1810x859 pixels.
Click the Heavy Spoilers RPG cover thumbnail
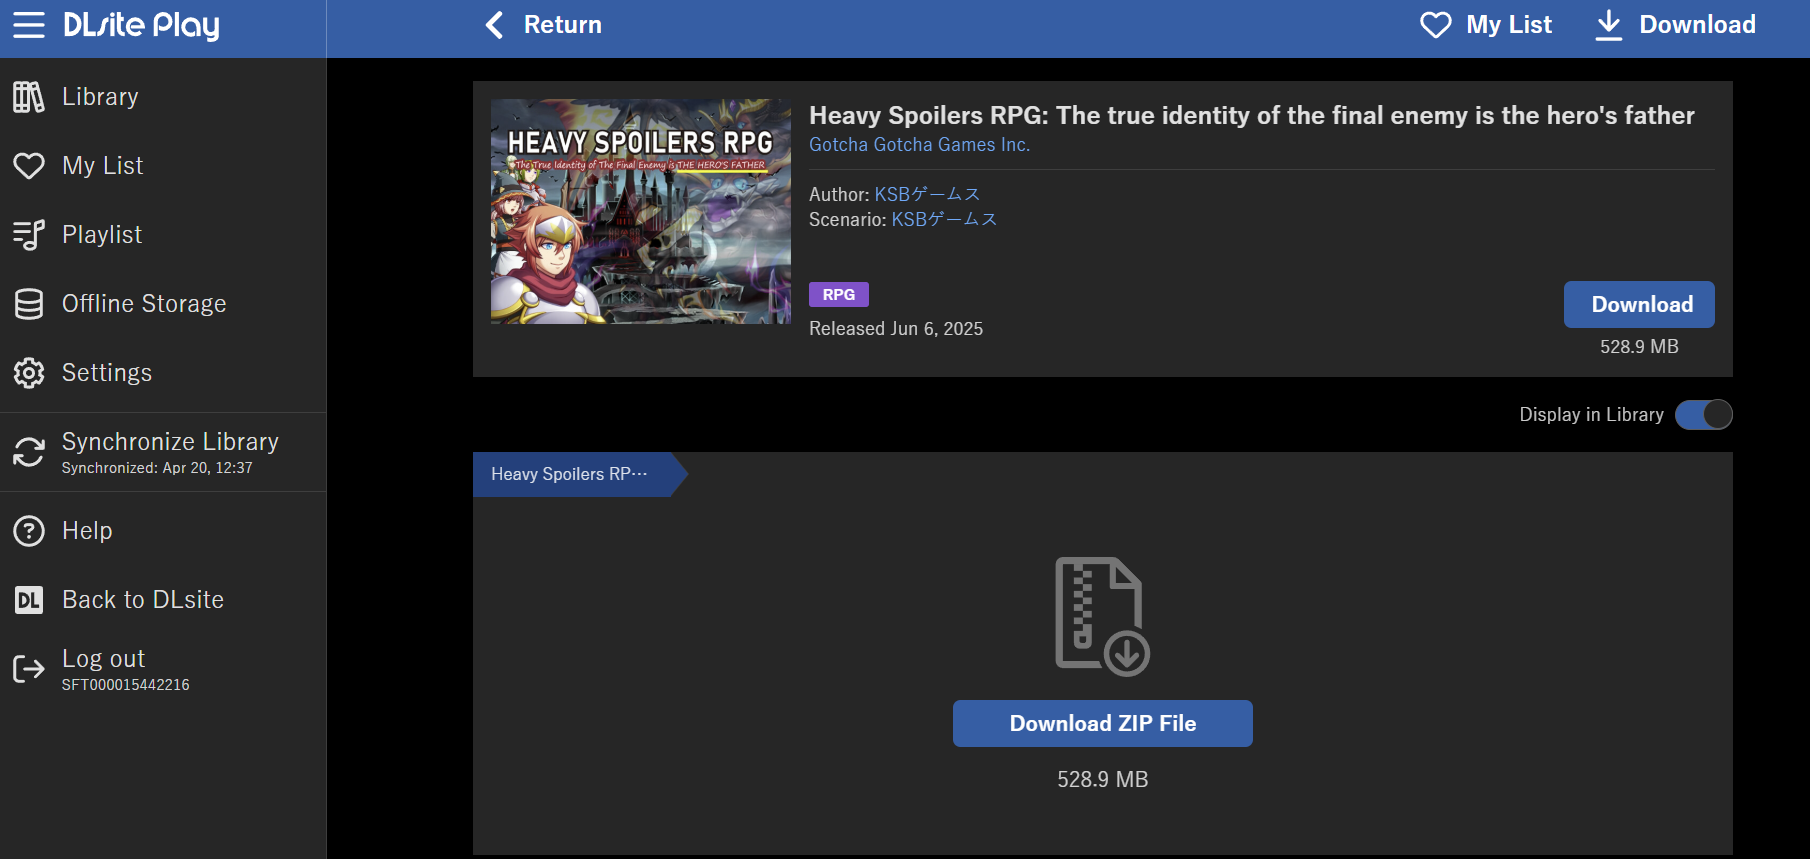click(641, 211)
